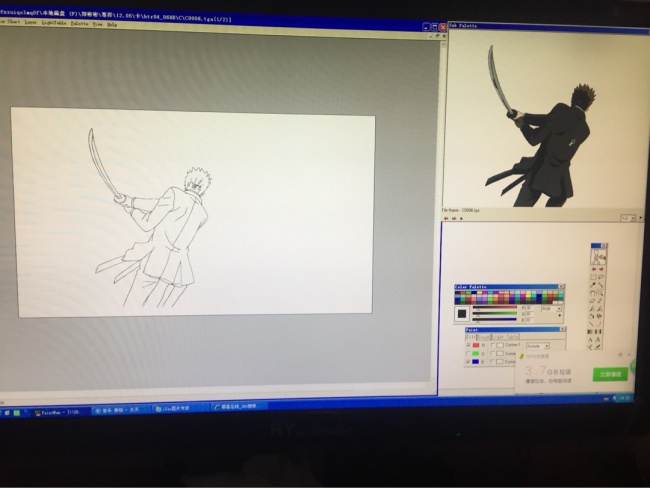Screen dimensions: 650x488
Task: Click the character figure icon atop tool palette
Action: coord(598,258)
